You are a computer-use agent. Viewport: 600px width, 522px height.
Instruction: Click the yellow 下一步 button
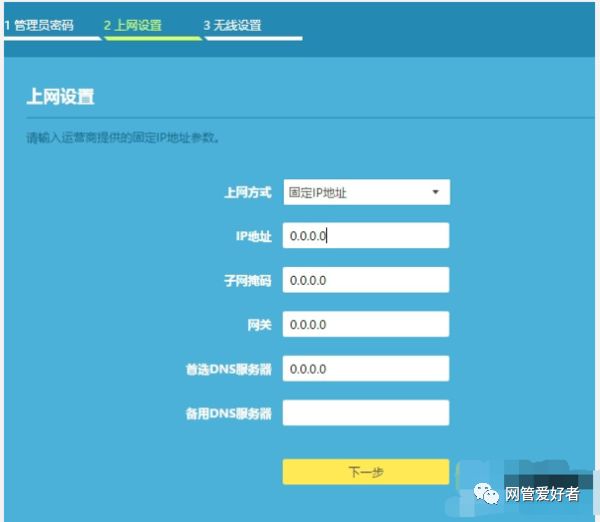[x=366, y=472]
